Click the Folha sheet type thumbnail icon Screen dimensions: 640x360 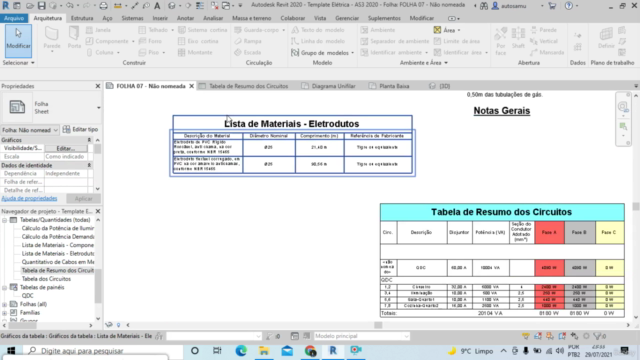coord(17,107)
